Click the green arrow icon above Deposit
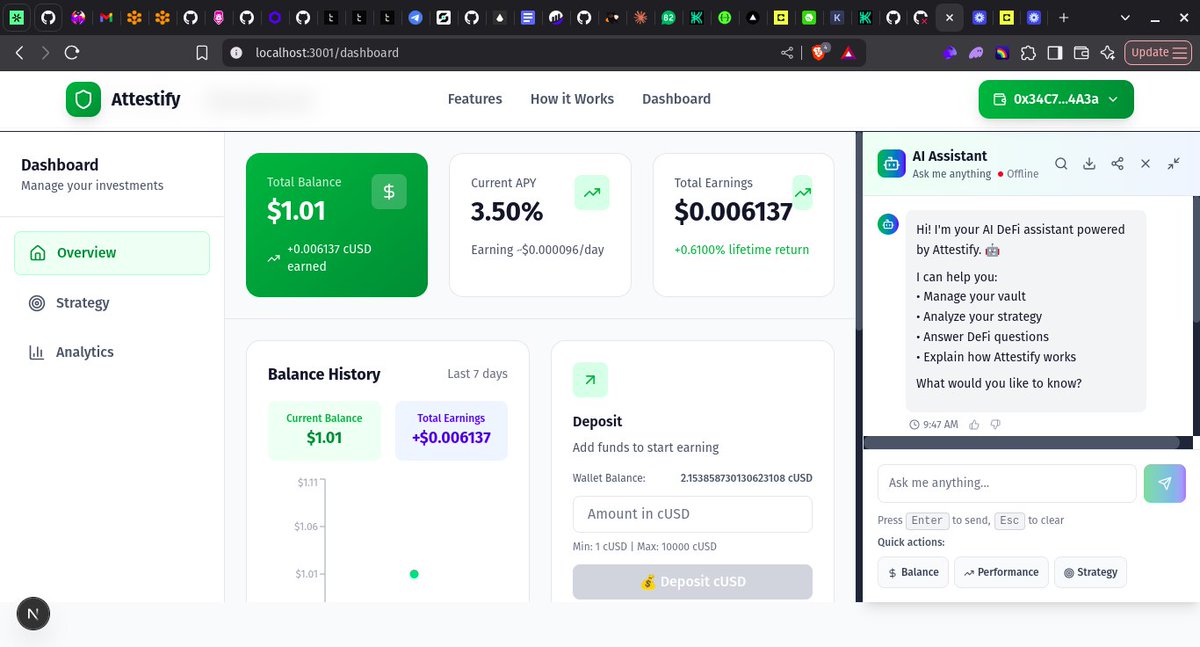 pyautogui.click(x=589, y=380)
